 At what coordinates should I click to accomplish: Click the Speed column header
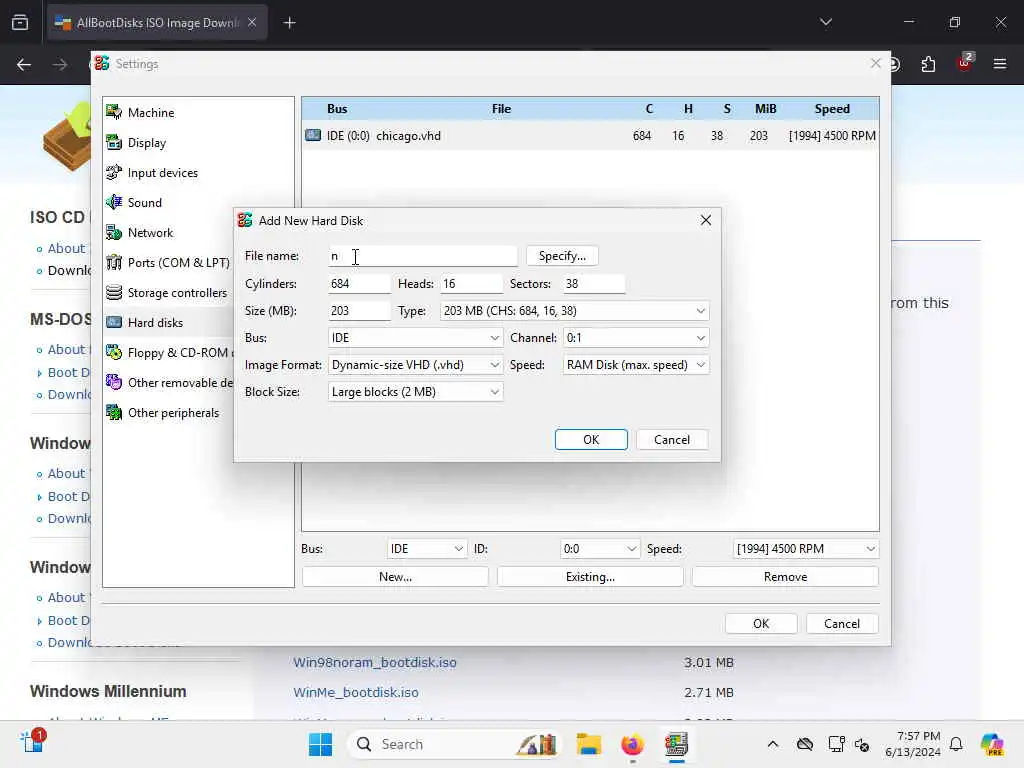pyautogui.click(x=832, y=109)
